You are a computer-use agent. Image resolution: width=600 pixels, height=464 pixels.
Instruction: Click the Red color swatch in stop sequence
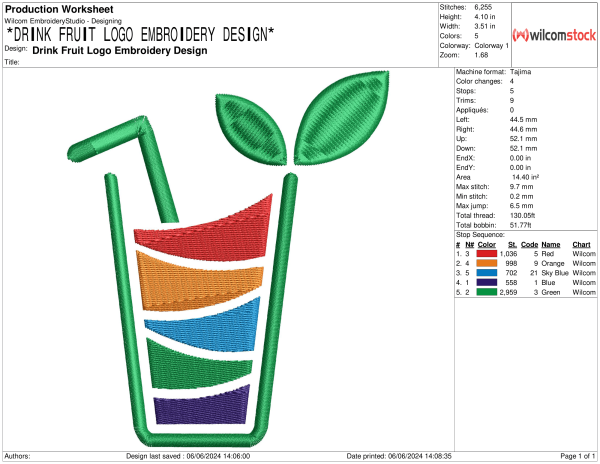(486, 254)
